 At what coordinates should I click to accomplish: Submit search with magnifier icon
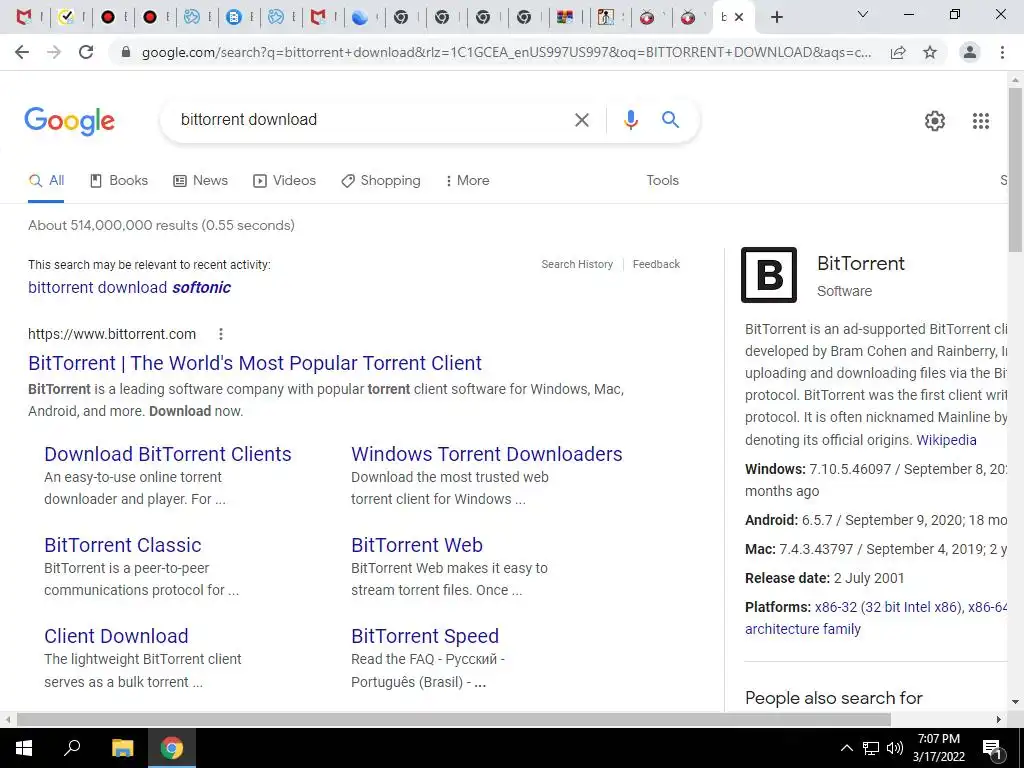click(x=670, y=120)
